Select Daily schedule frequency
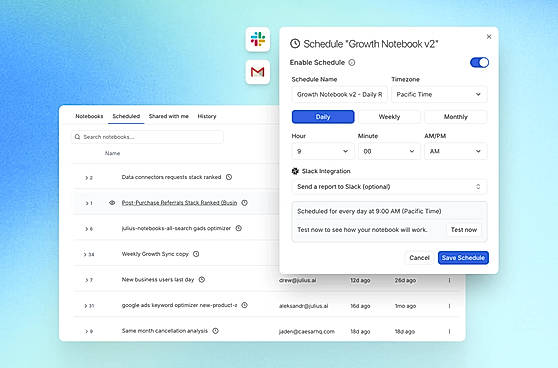 [x=323, y=117]
